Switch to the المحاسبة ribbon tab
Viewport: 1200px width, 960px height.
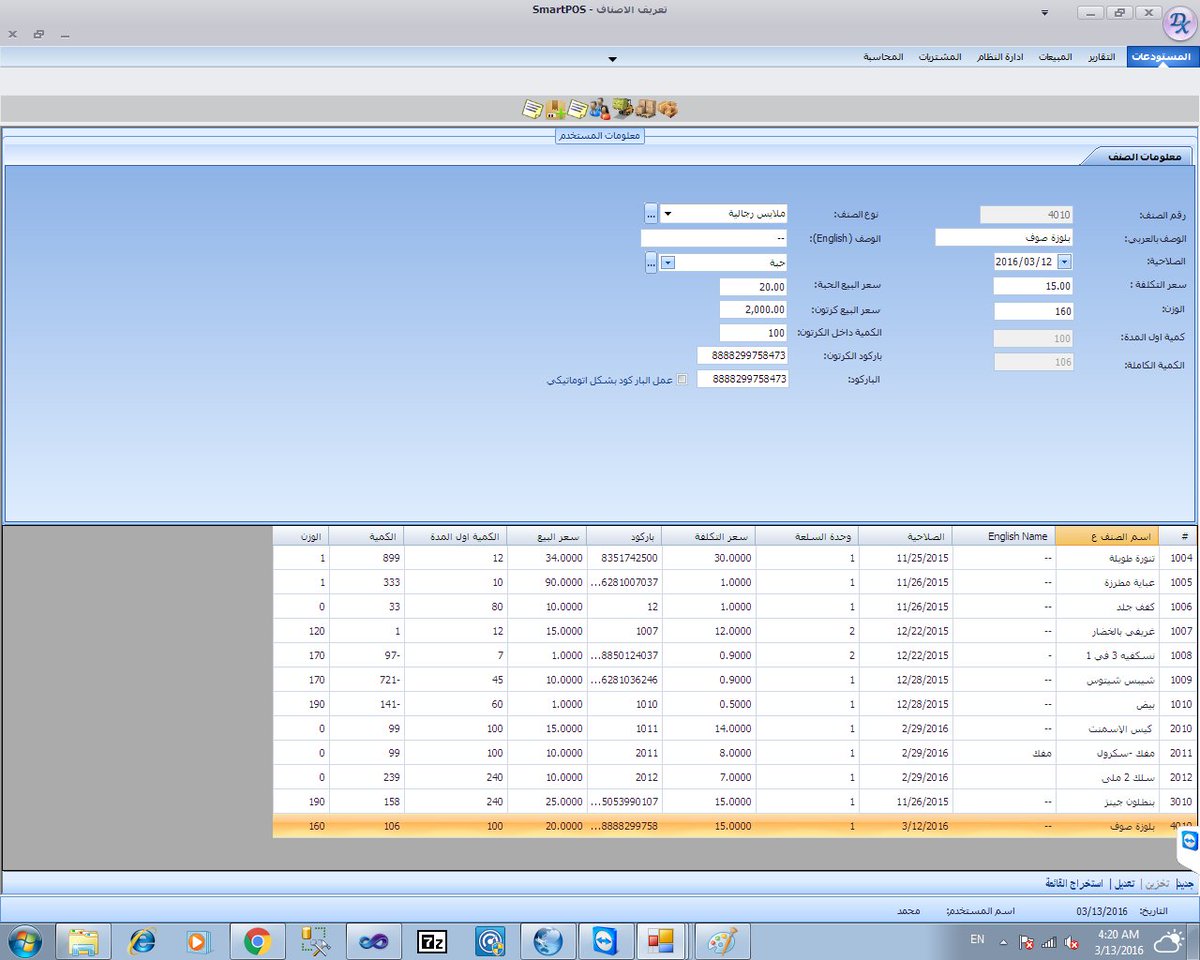pos(884,57)
